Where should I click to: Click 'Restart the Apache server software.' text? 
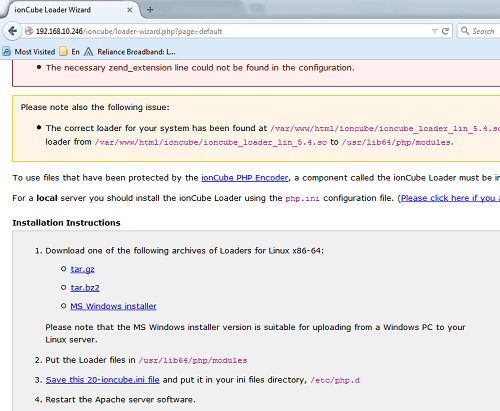[x=120, y=399]
